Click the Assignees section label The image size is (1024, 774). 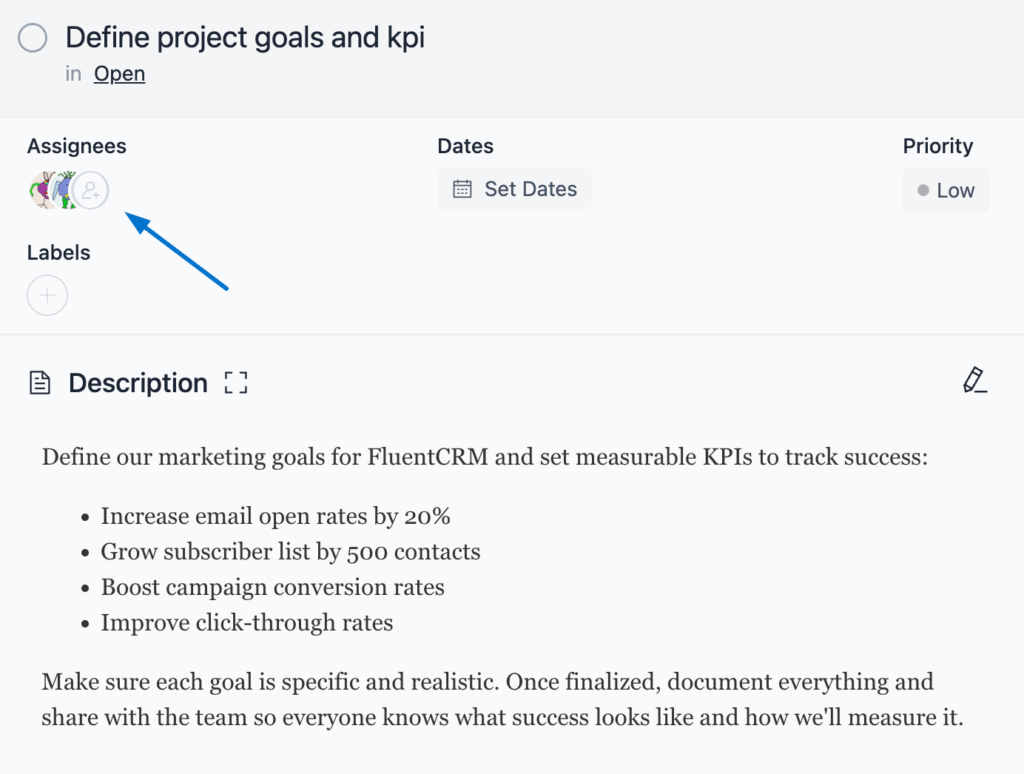[77, 146]
